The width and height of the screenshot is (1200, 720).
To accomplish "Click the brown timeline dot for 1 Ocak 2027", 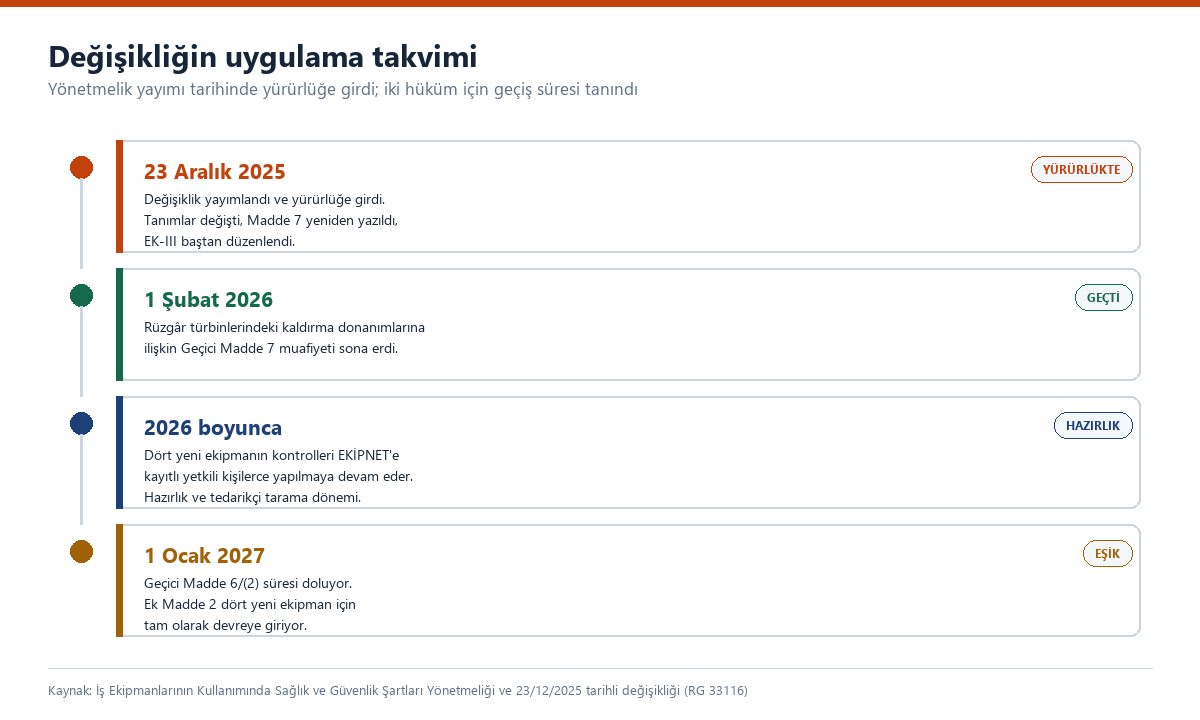I will click(x=81, y=552).
